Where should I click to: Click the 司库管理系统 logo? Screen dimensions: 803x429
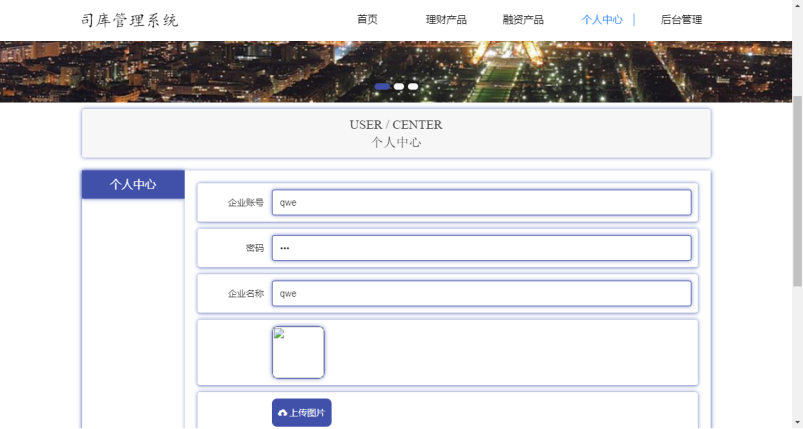tap(130, 20)
